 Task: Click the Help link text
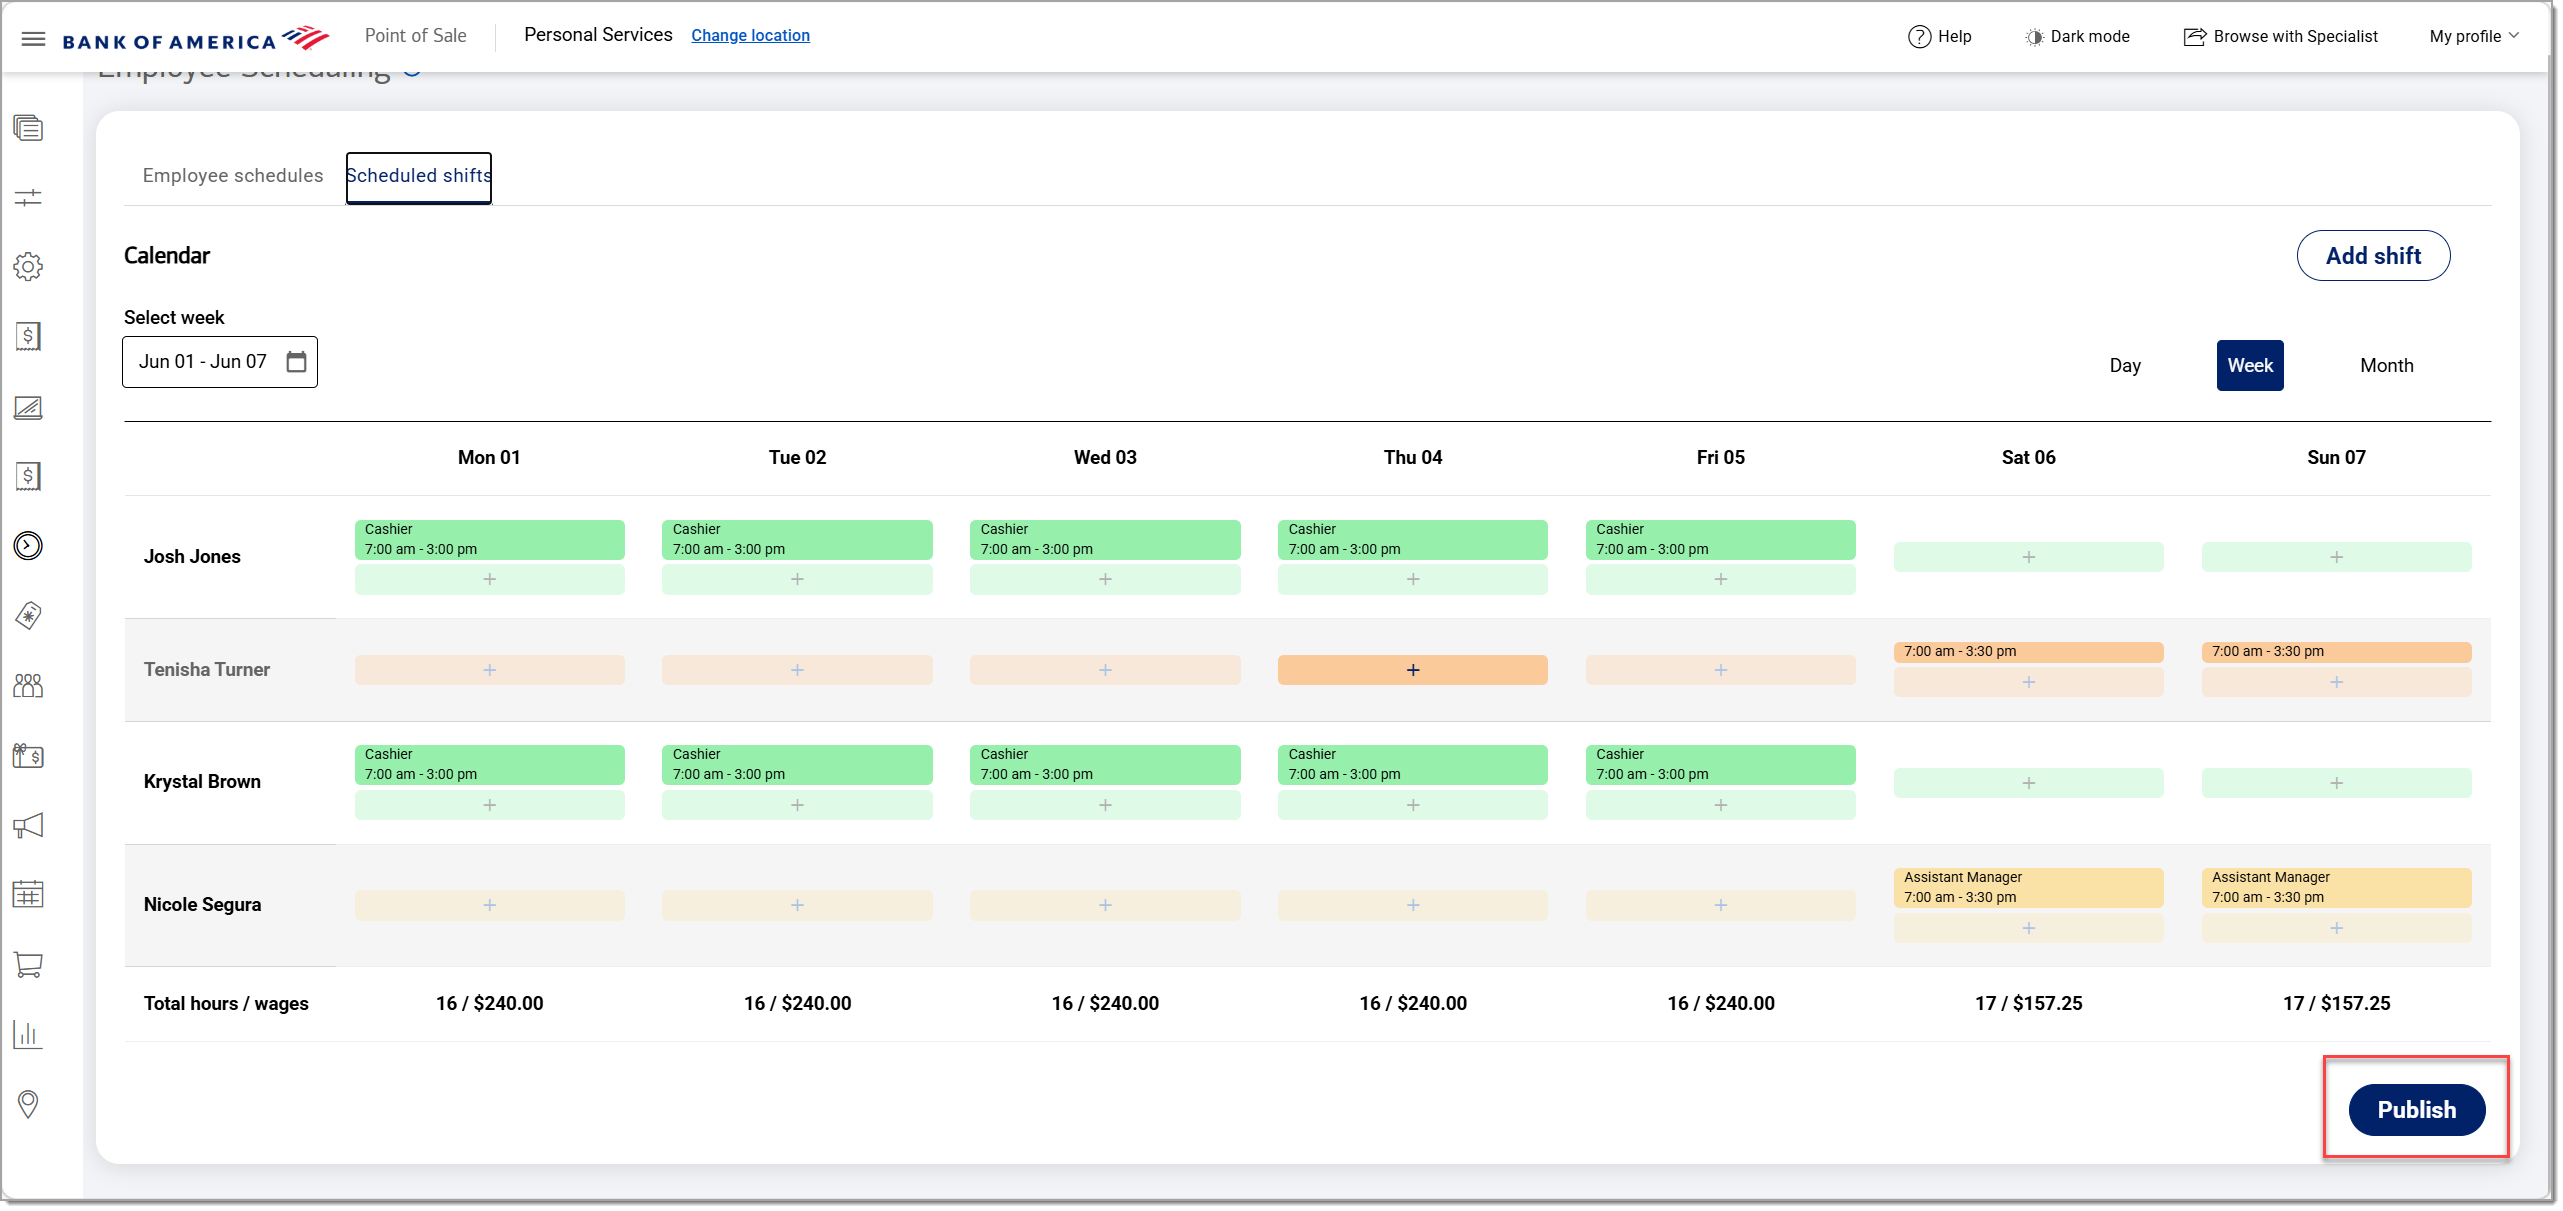pyautogui.click(x=1954, y=37)
